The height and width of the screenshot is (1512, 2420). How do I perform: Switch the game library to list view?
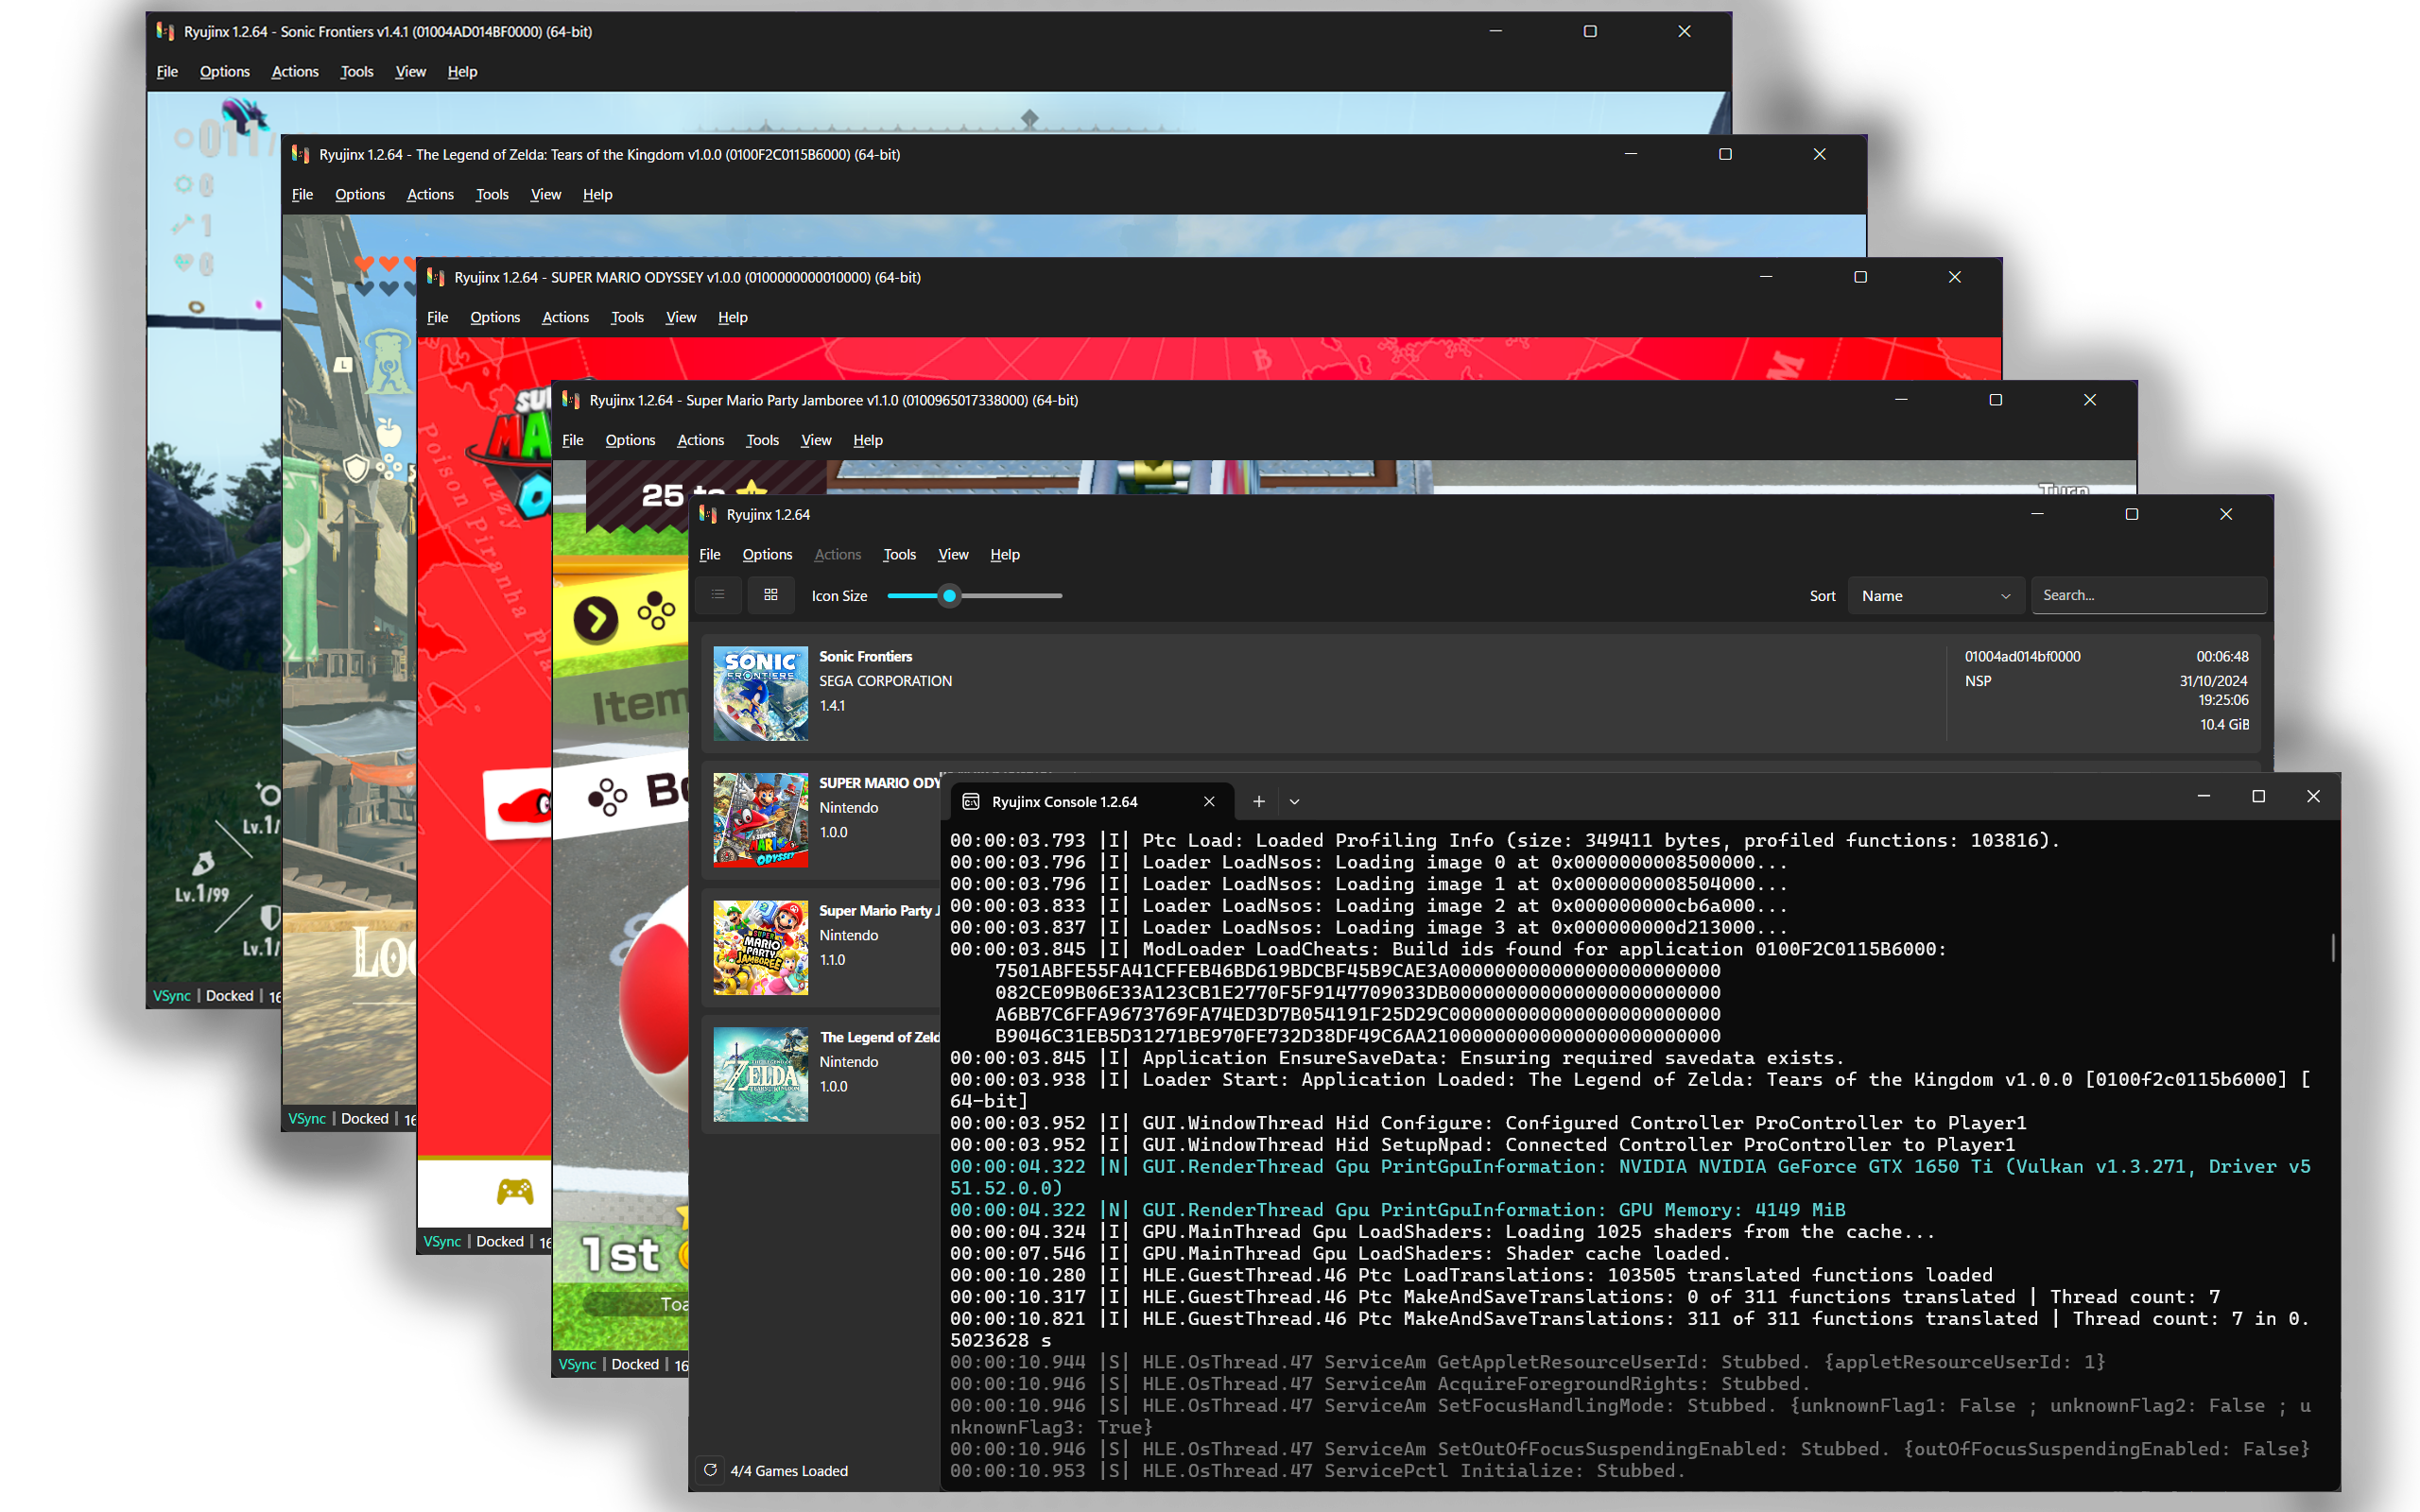coord(718,594)
